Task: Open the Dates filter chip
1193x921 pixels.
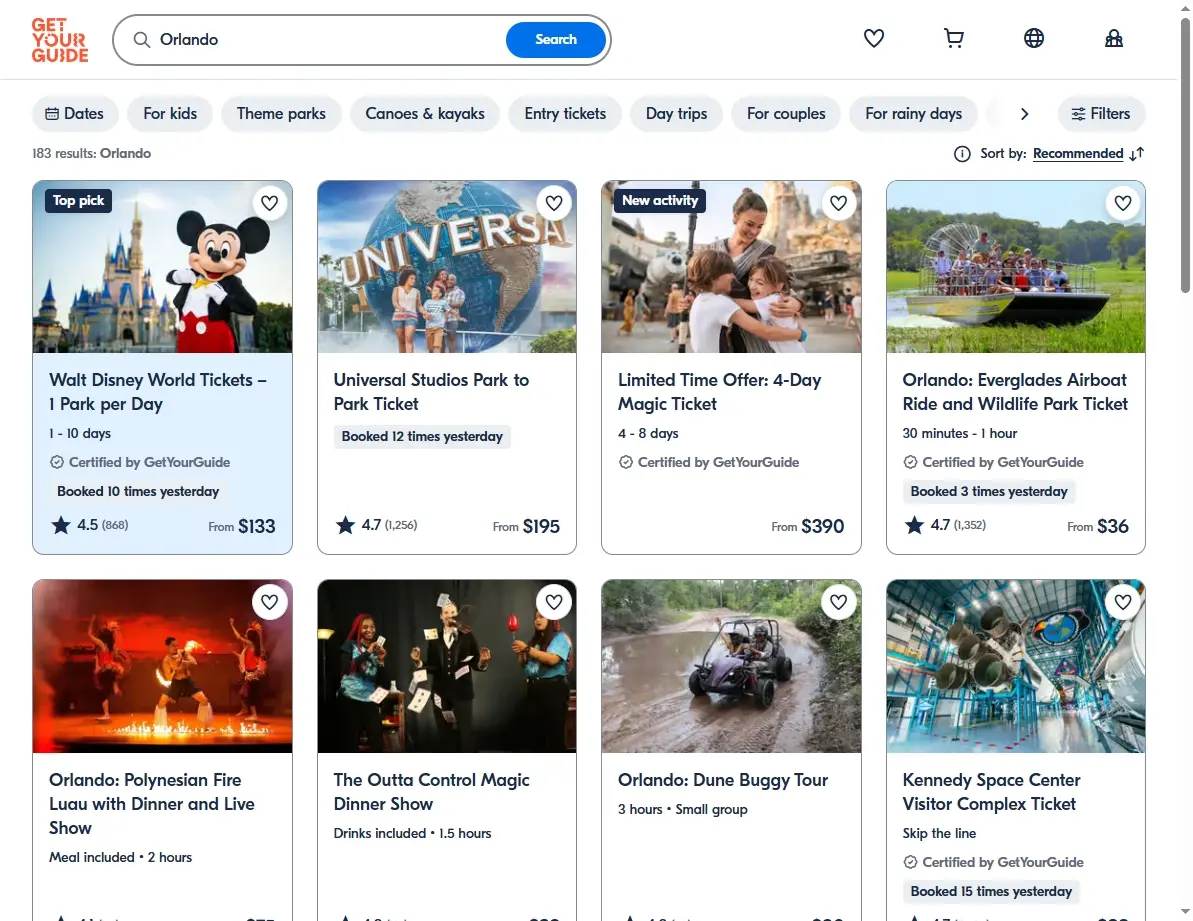Action: [75, 114]
